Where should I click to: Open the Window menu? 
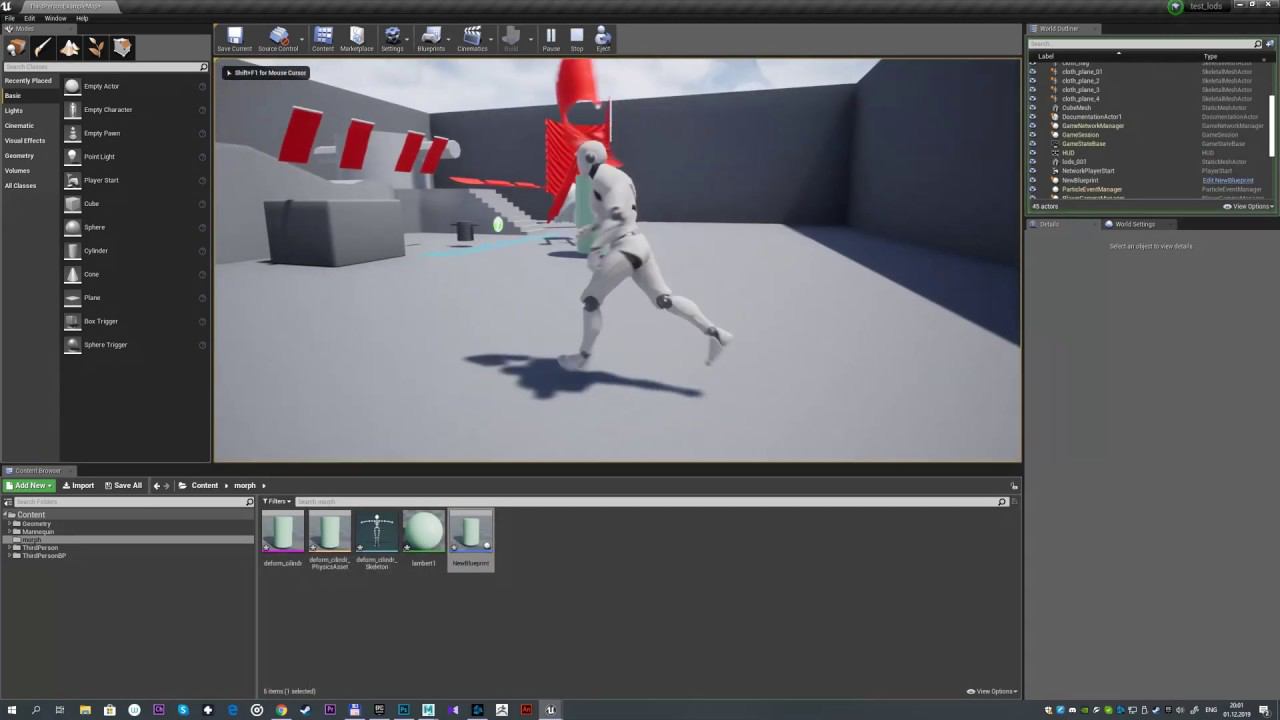pos(55,18)
